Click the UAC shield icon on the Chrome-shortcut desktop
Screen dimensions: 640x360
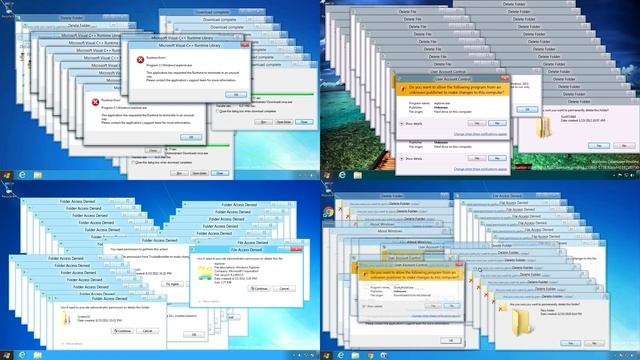(365, 274)
